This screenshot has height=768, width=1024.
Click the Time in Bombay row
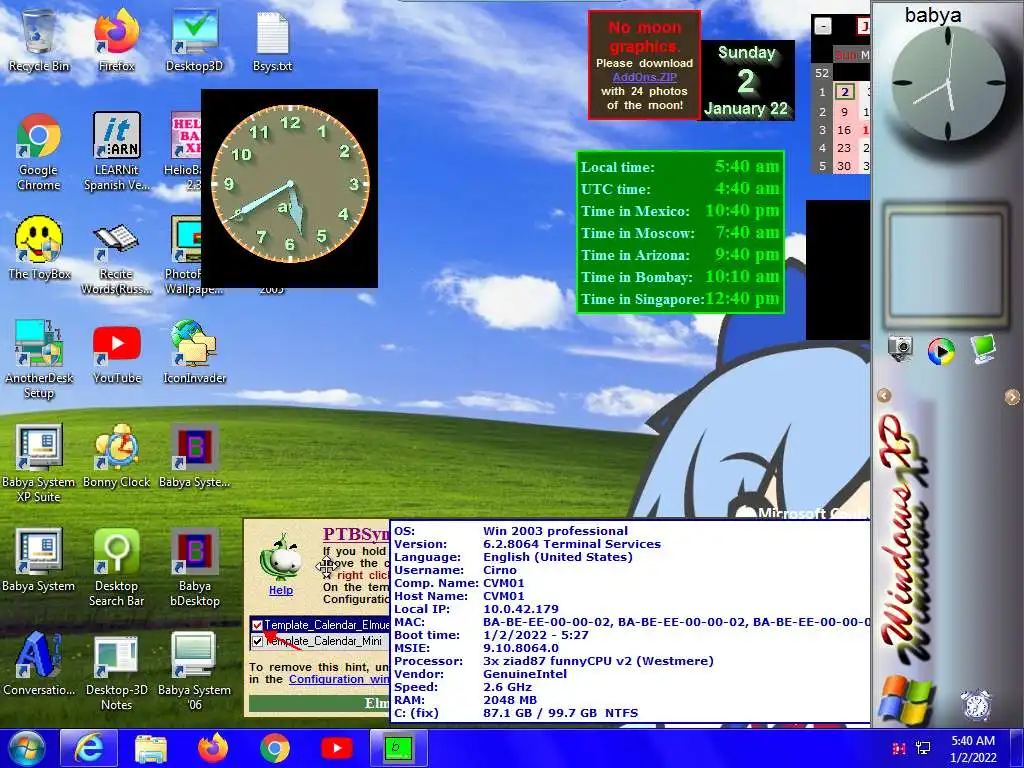coord(680,277)
